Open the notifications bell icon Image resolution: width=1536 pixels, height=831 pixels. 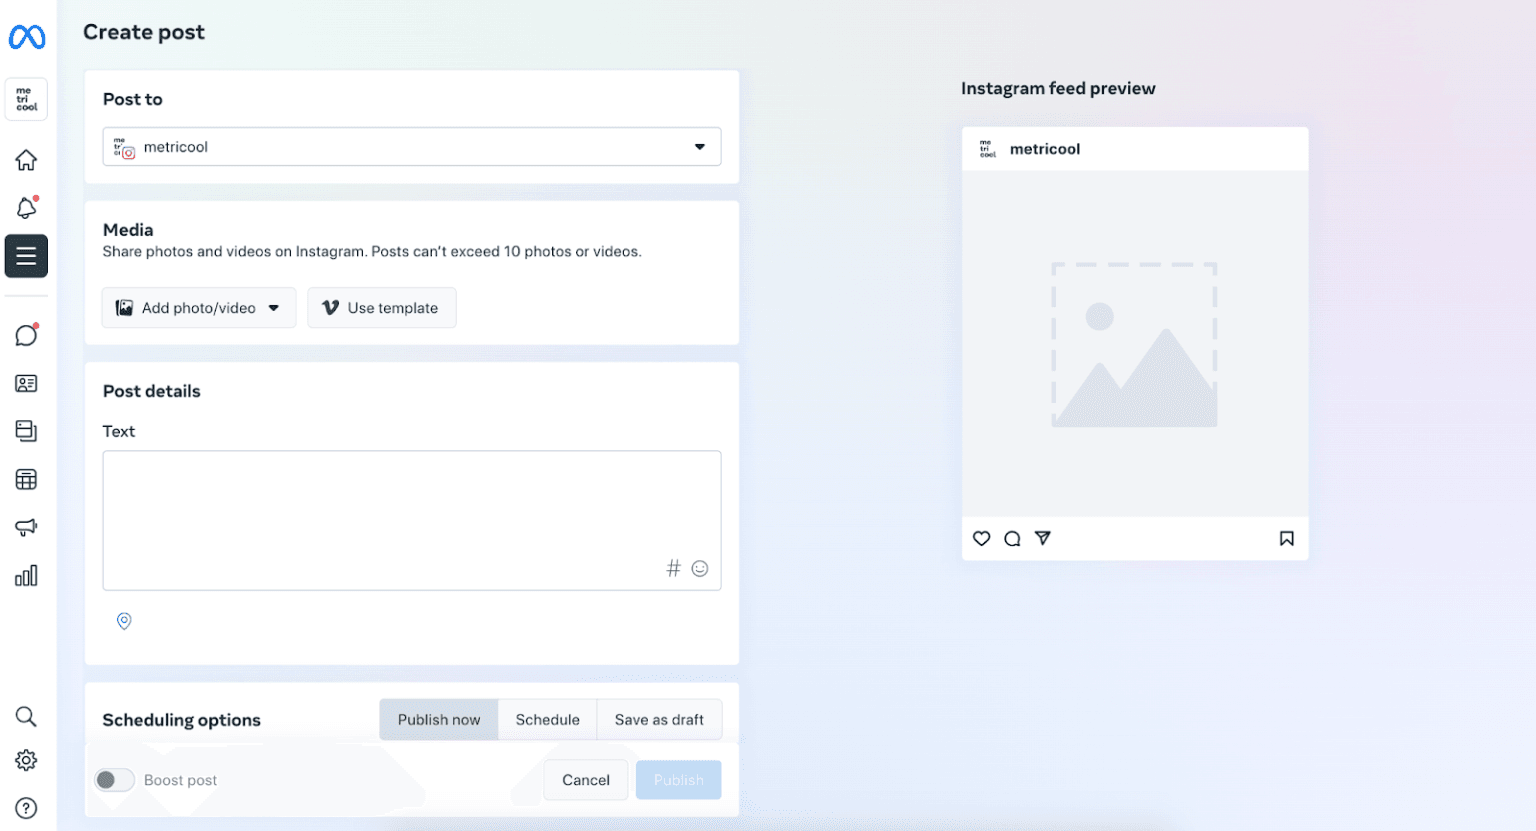26,208
